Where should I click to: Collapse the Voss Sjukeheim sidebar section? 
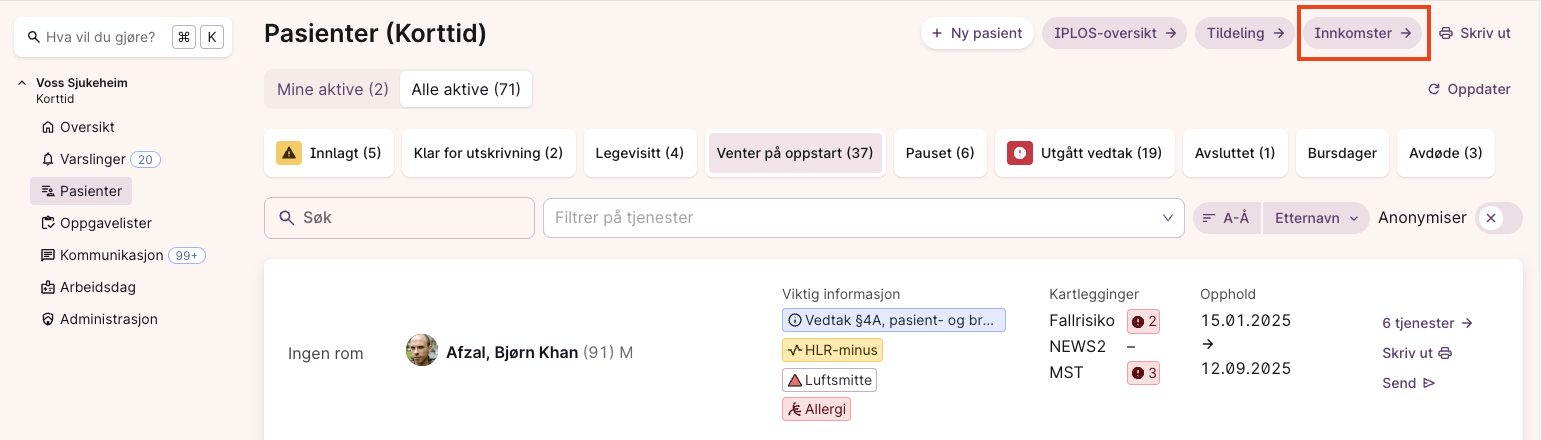pos(22,83)
